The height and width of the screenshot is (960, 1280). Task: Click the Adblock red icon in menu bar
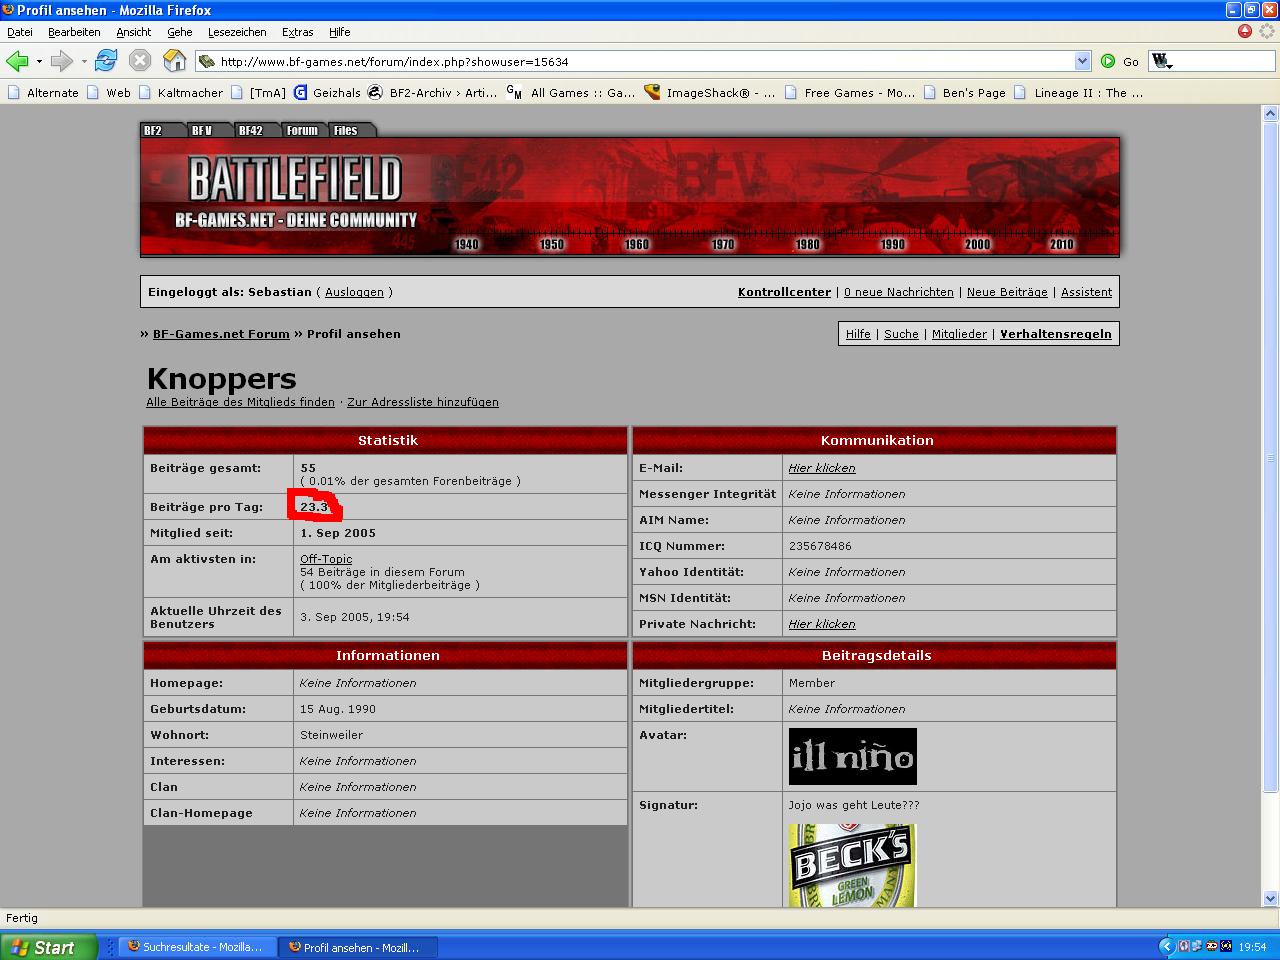coord(1245,31)
